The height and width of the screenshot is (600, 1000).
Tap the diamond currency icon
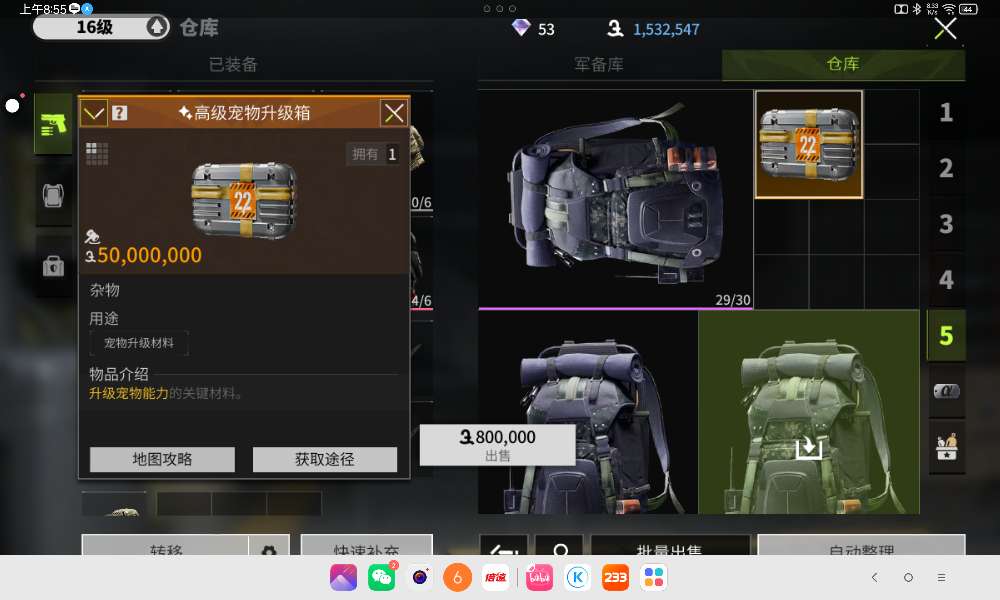pyautogui.click(x=521, y=28)
